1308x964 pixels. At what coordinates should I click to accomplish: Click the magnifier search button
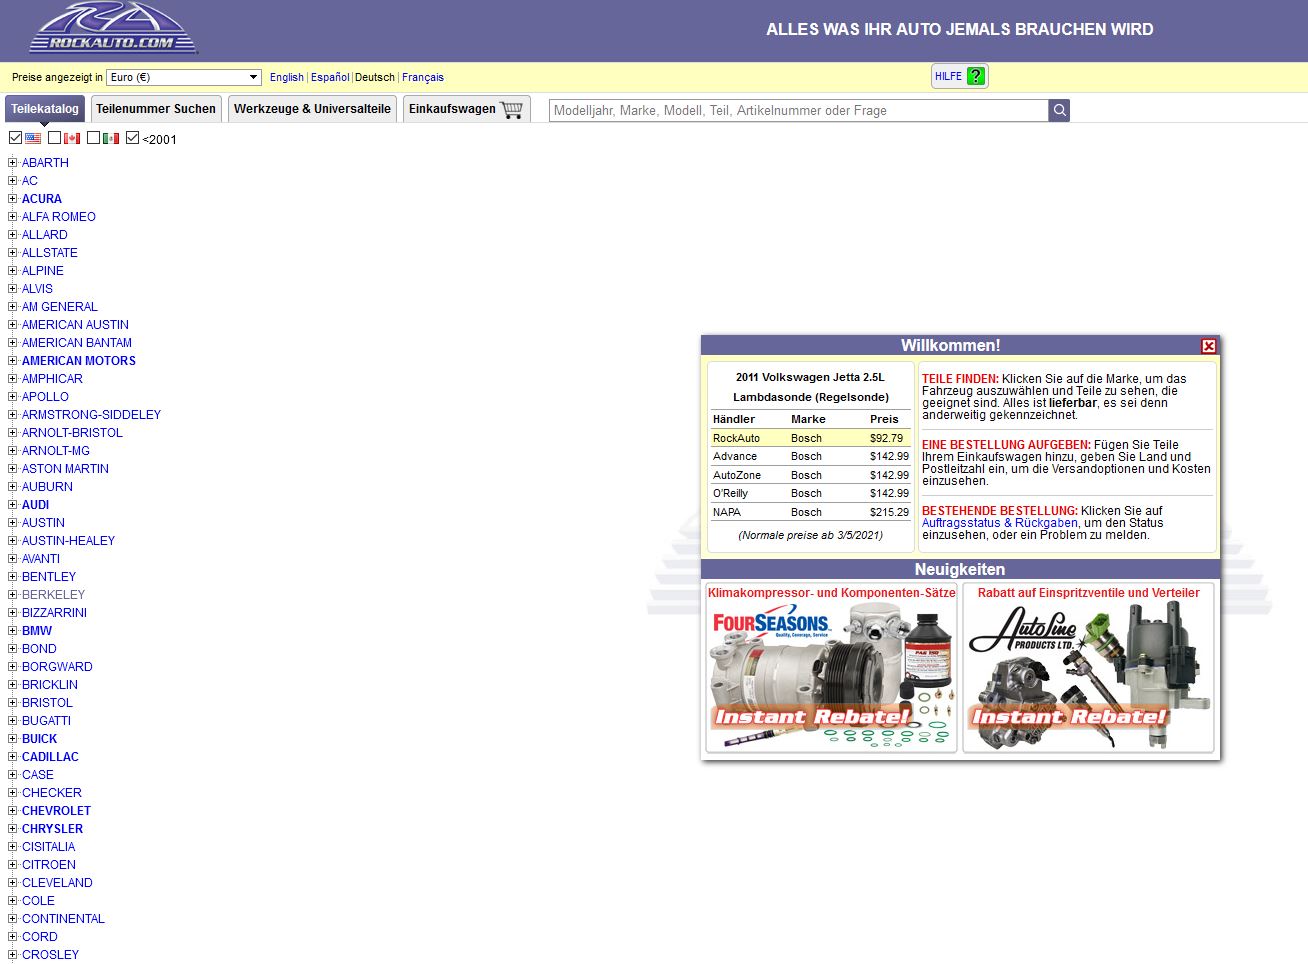click(x=1059, y=110)
